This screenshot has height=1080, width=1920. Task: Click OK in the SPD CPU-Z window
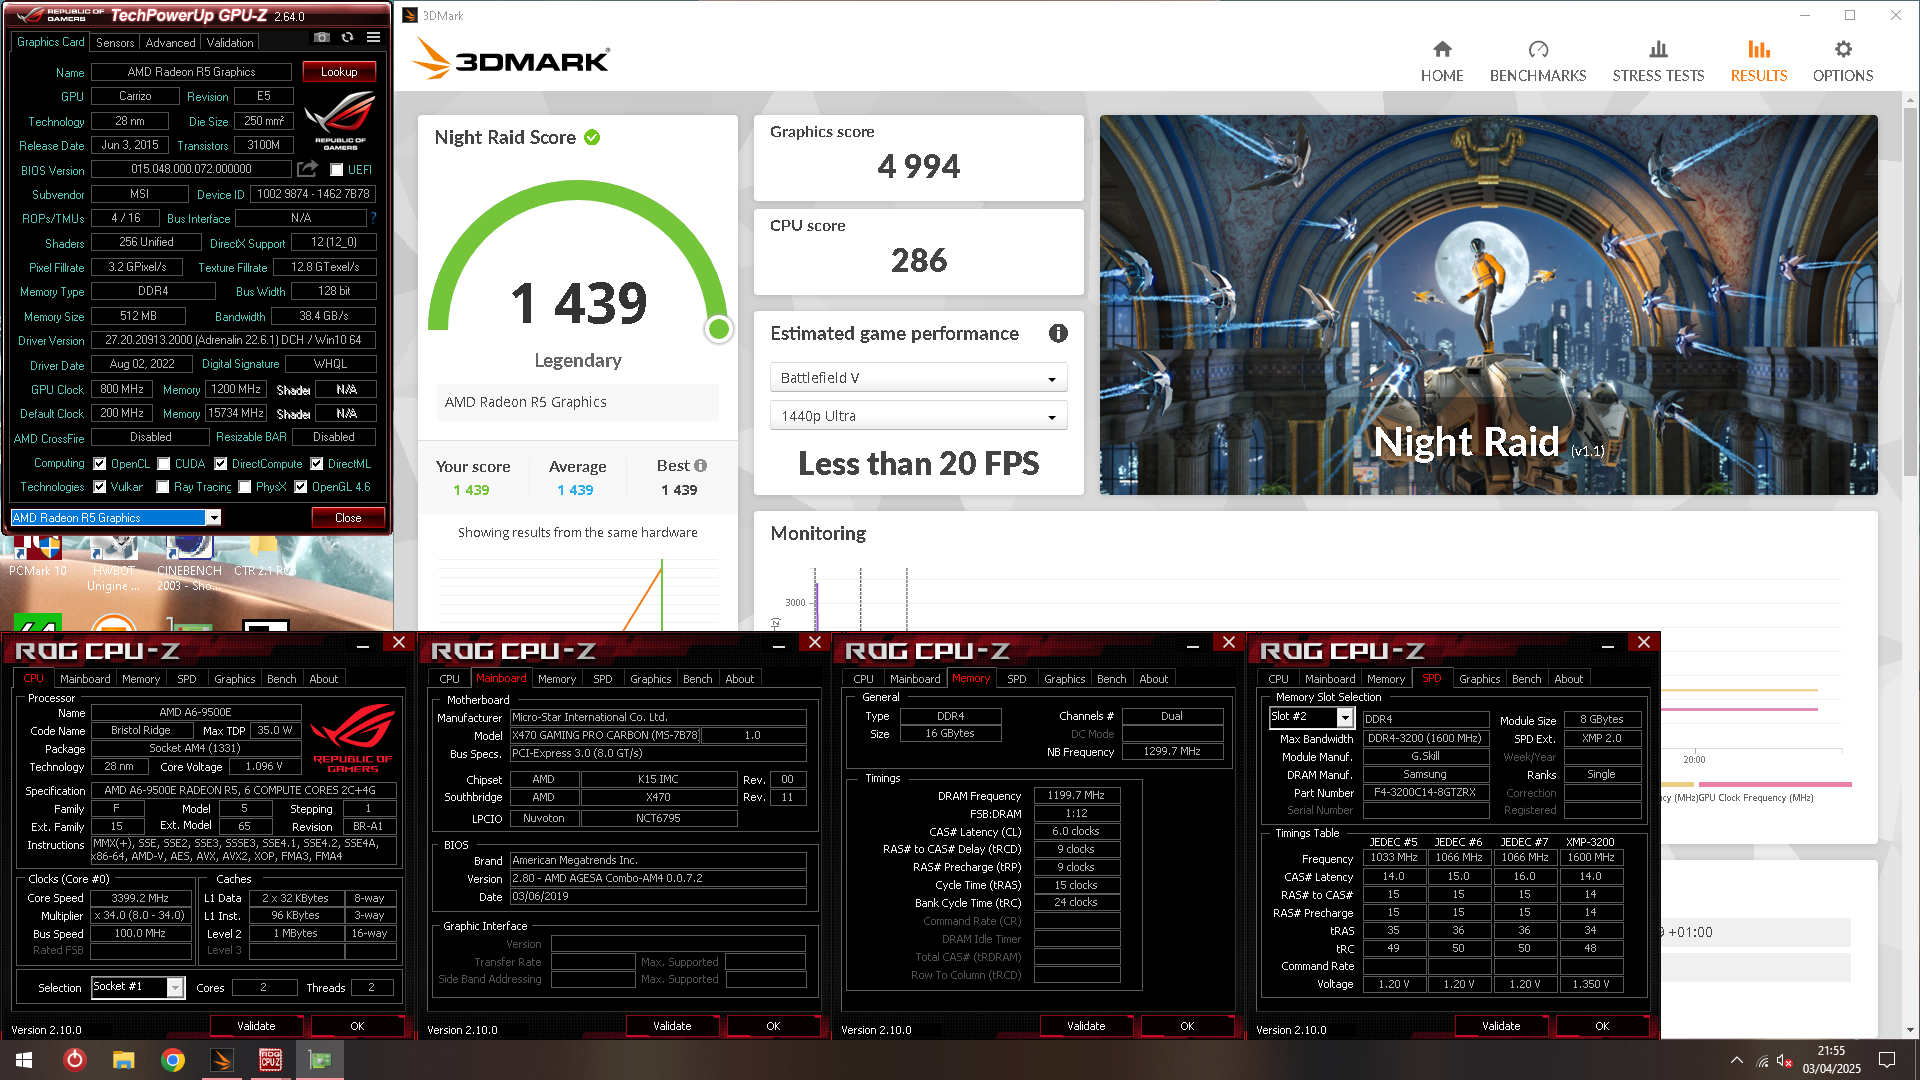coord(1602,1026)
